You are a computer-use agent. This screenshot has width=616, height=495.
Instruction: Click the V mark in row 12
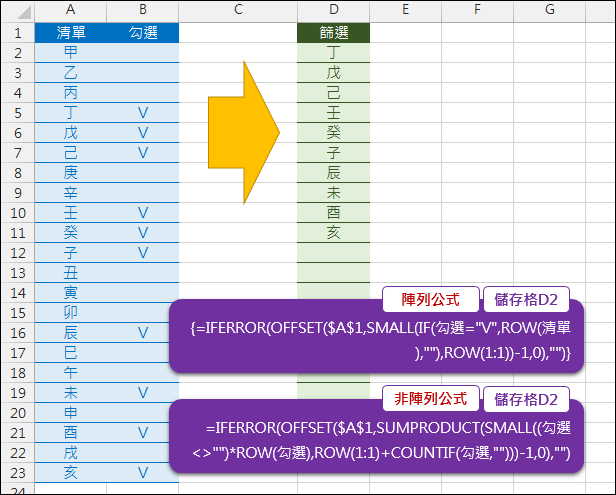point(143,253)
